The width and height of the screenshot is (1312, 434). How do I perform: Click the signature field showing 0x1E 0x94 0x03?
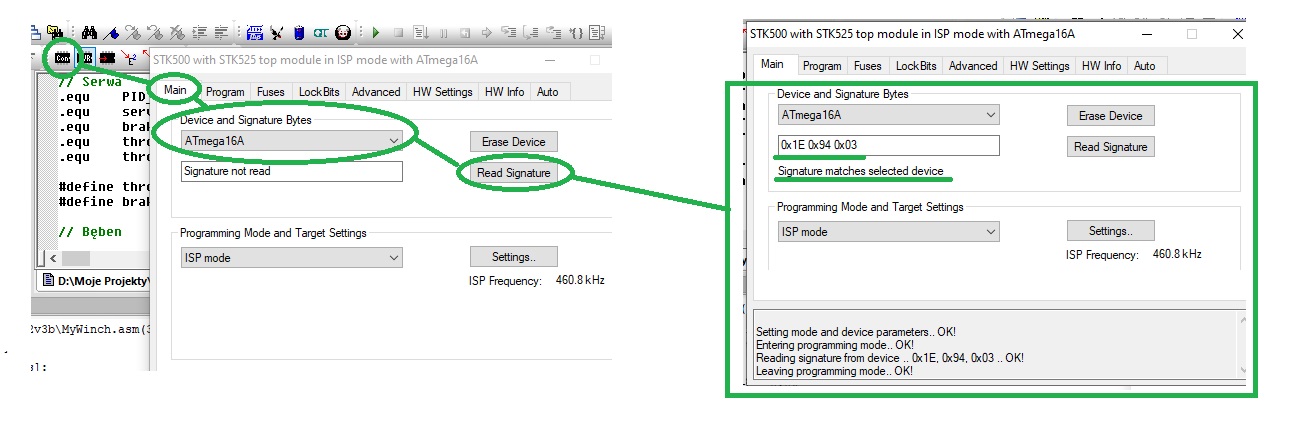(x=888, y=146)
